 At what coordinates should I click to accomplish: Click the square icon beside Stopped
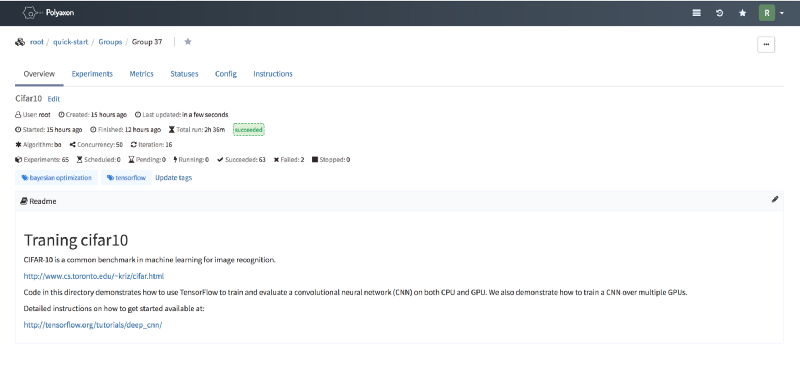[315, 160]
